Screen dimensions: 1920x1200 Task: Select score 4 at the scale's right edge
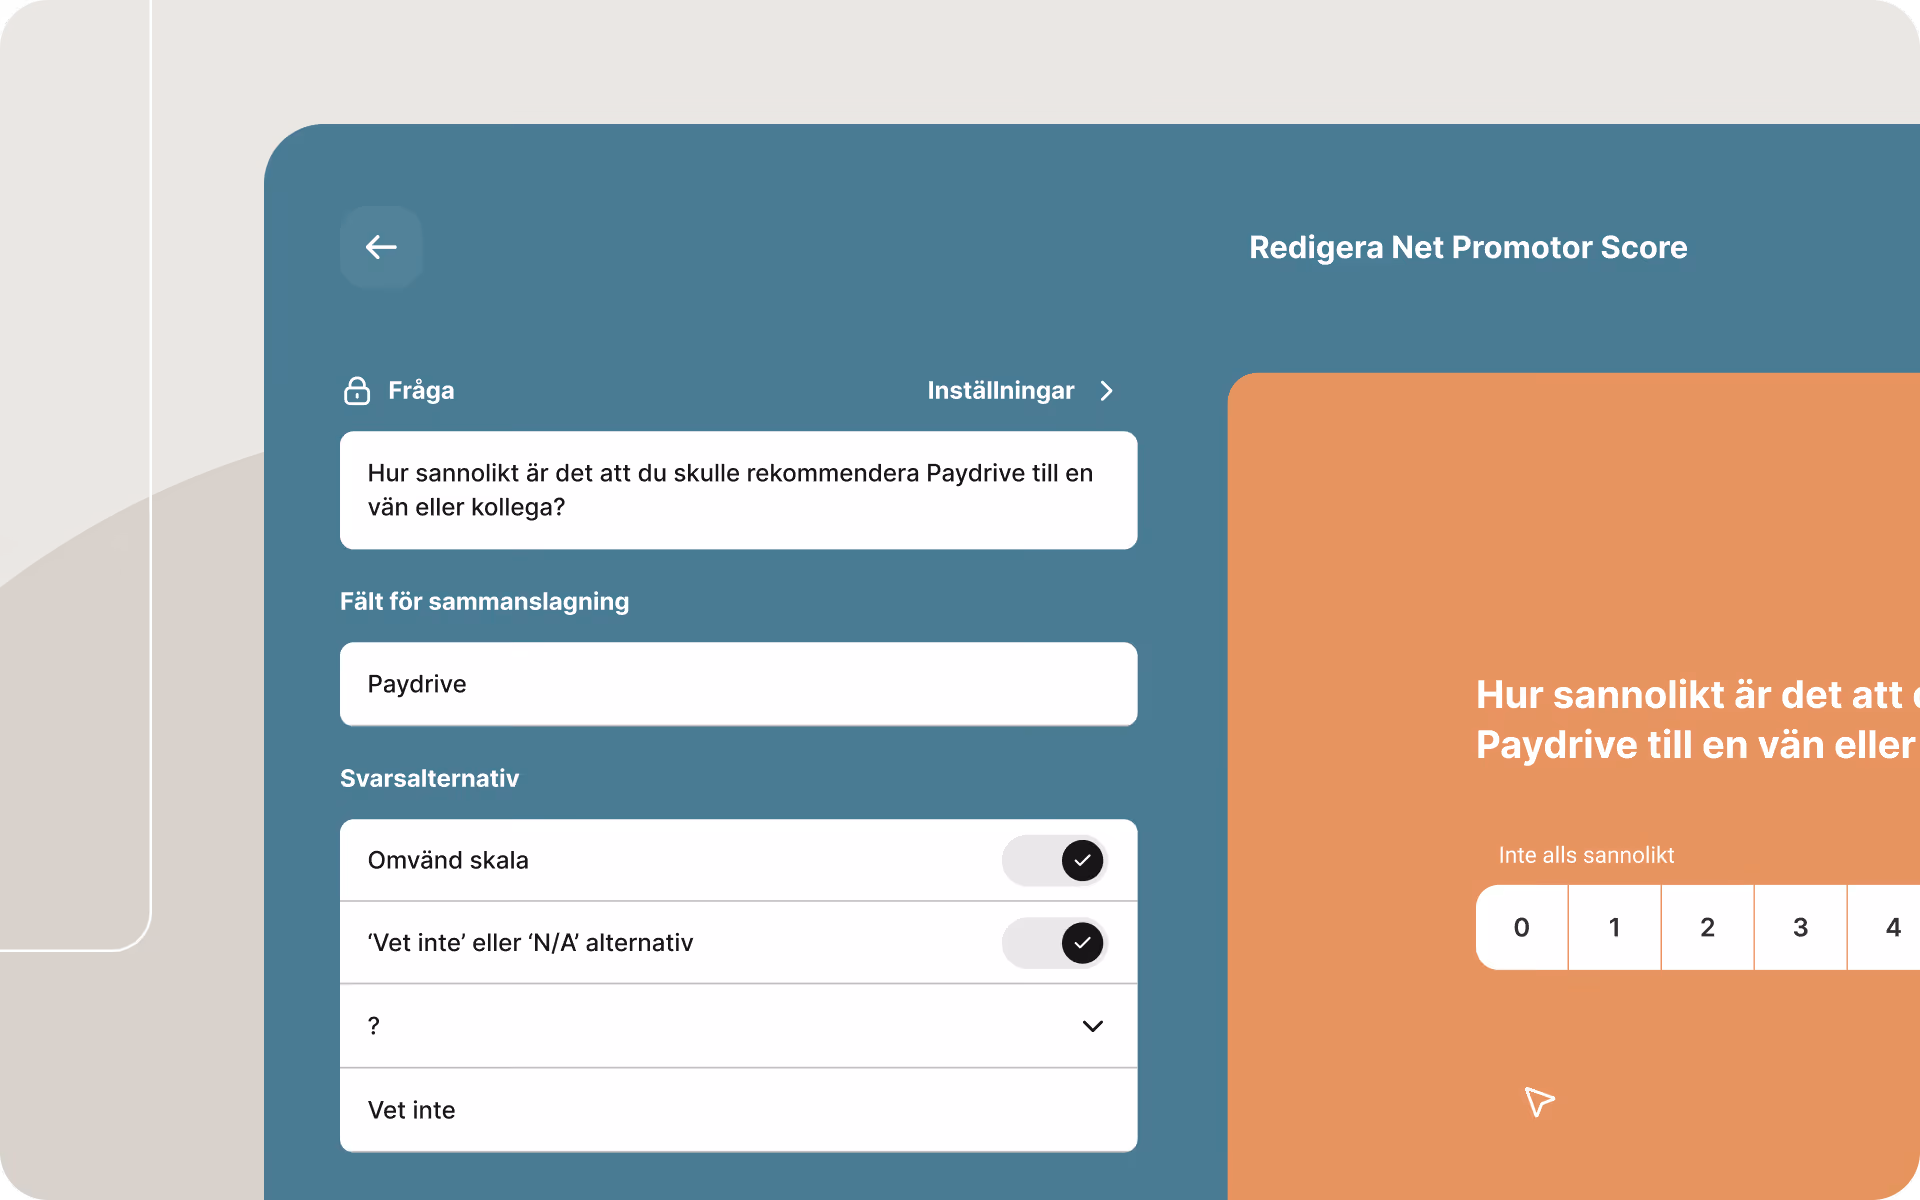1892,927
